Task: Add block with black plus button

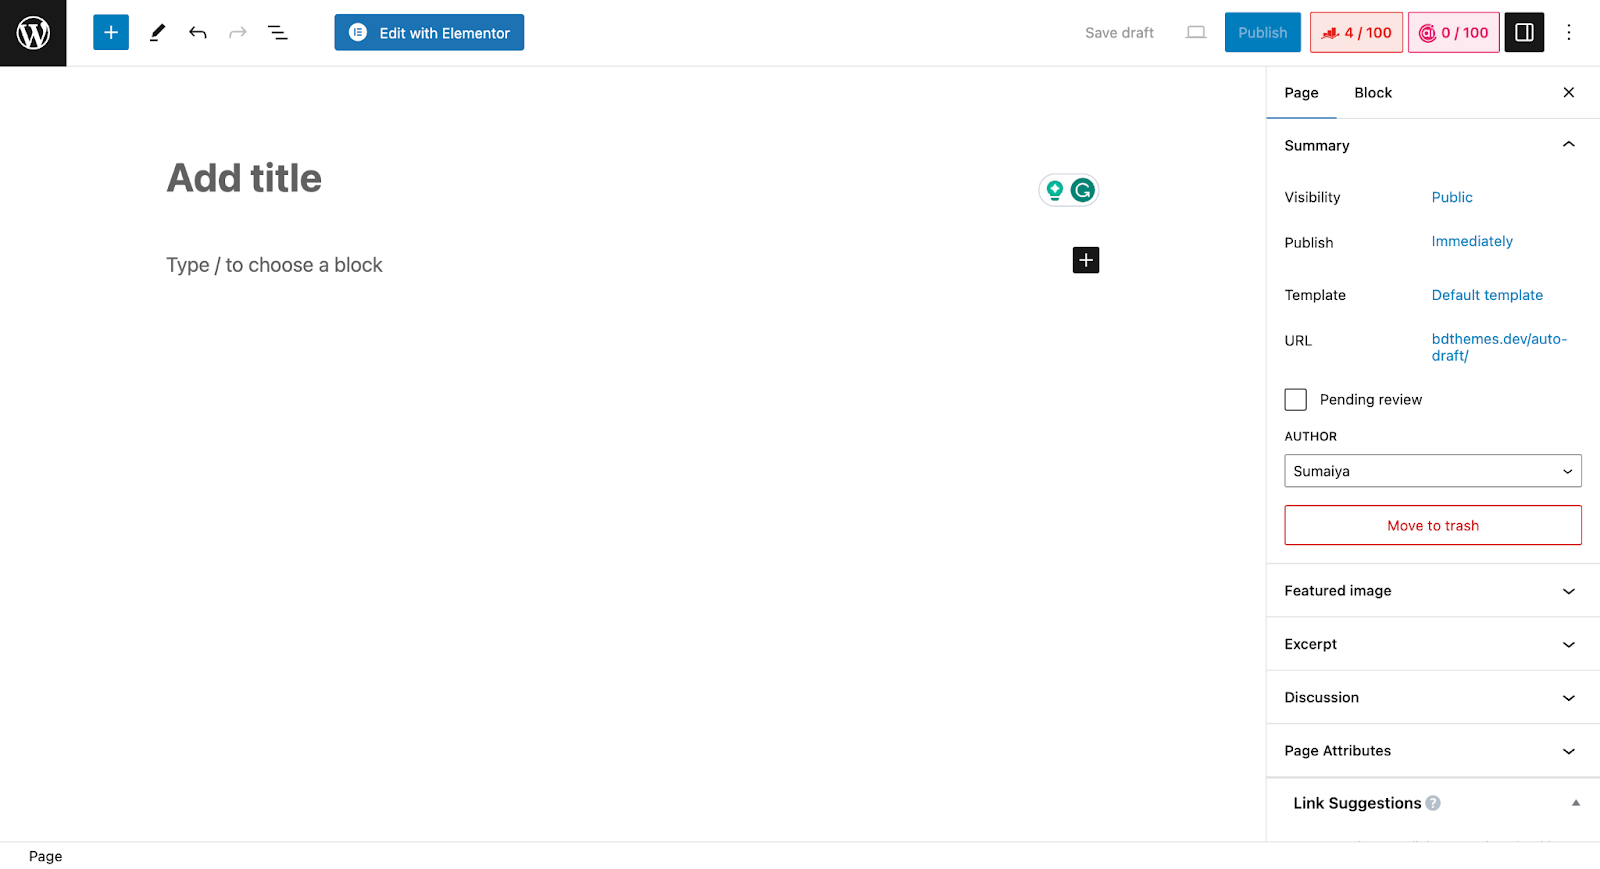Action: point(1086,260)
